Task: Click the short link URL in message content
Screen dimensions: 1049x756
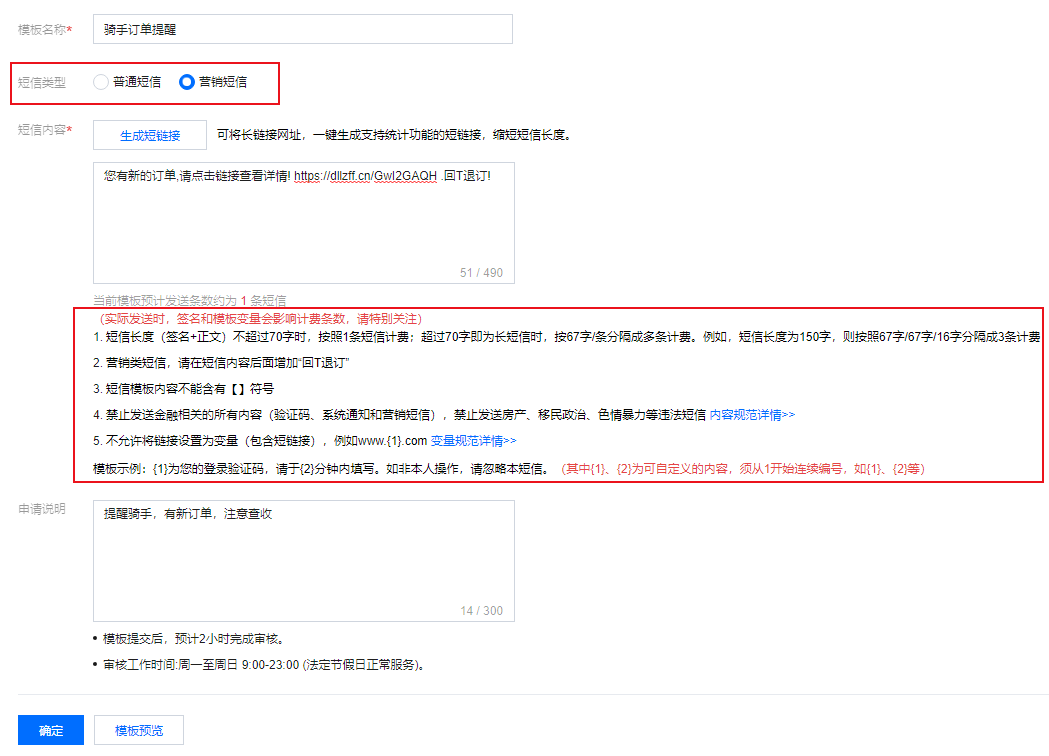Action: pyautogui.click(x=365, y=176)
